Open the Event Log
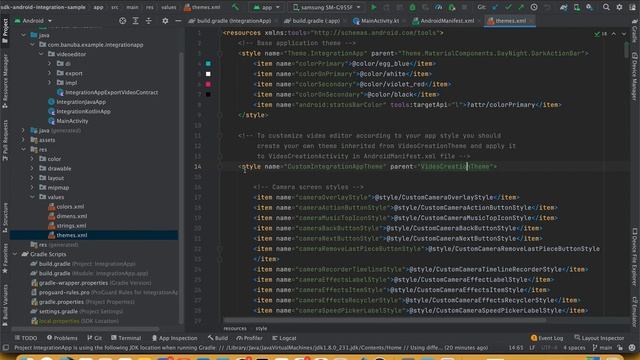 click(547, 338)
